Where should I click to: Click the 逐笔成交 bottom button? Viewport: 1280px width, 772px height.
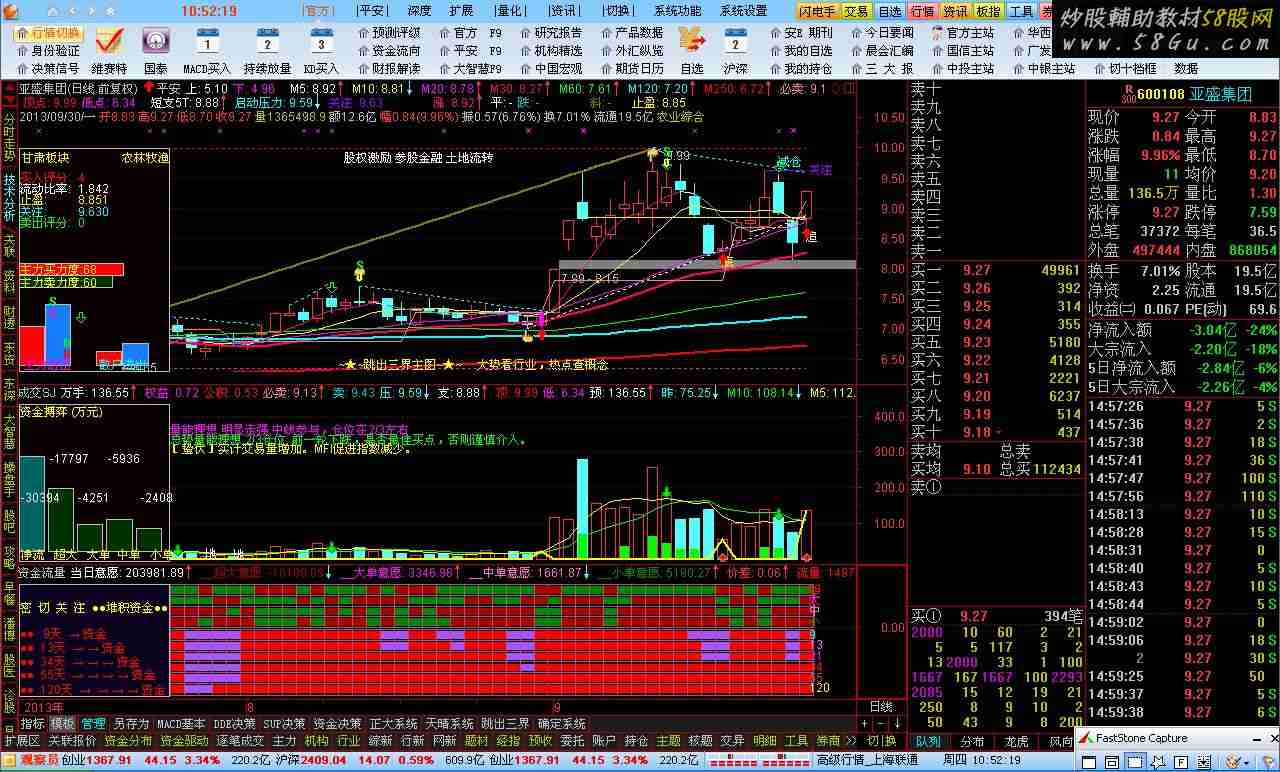[x=241, y=741]
